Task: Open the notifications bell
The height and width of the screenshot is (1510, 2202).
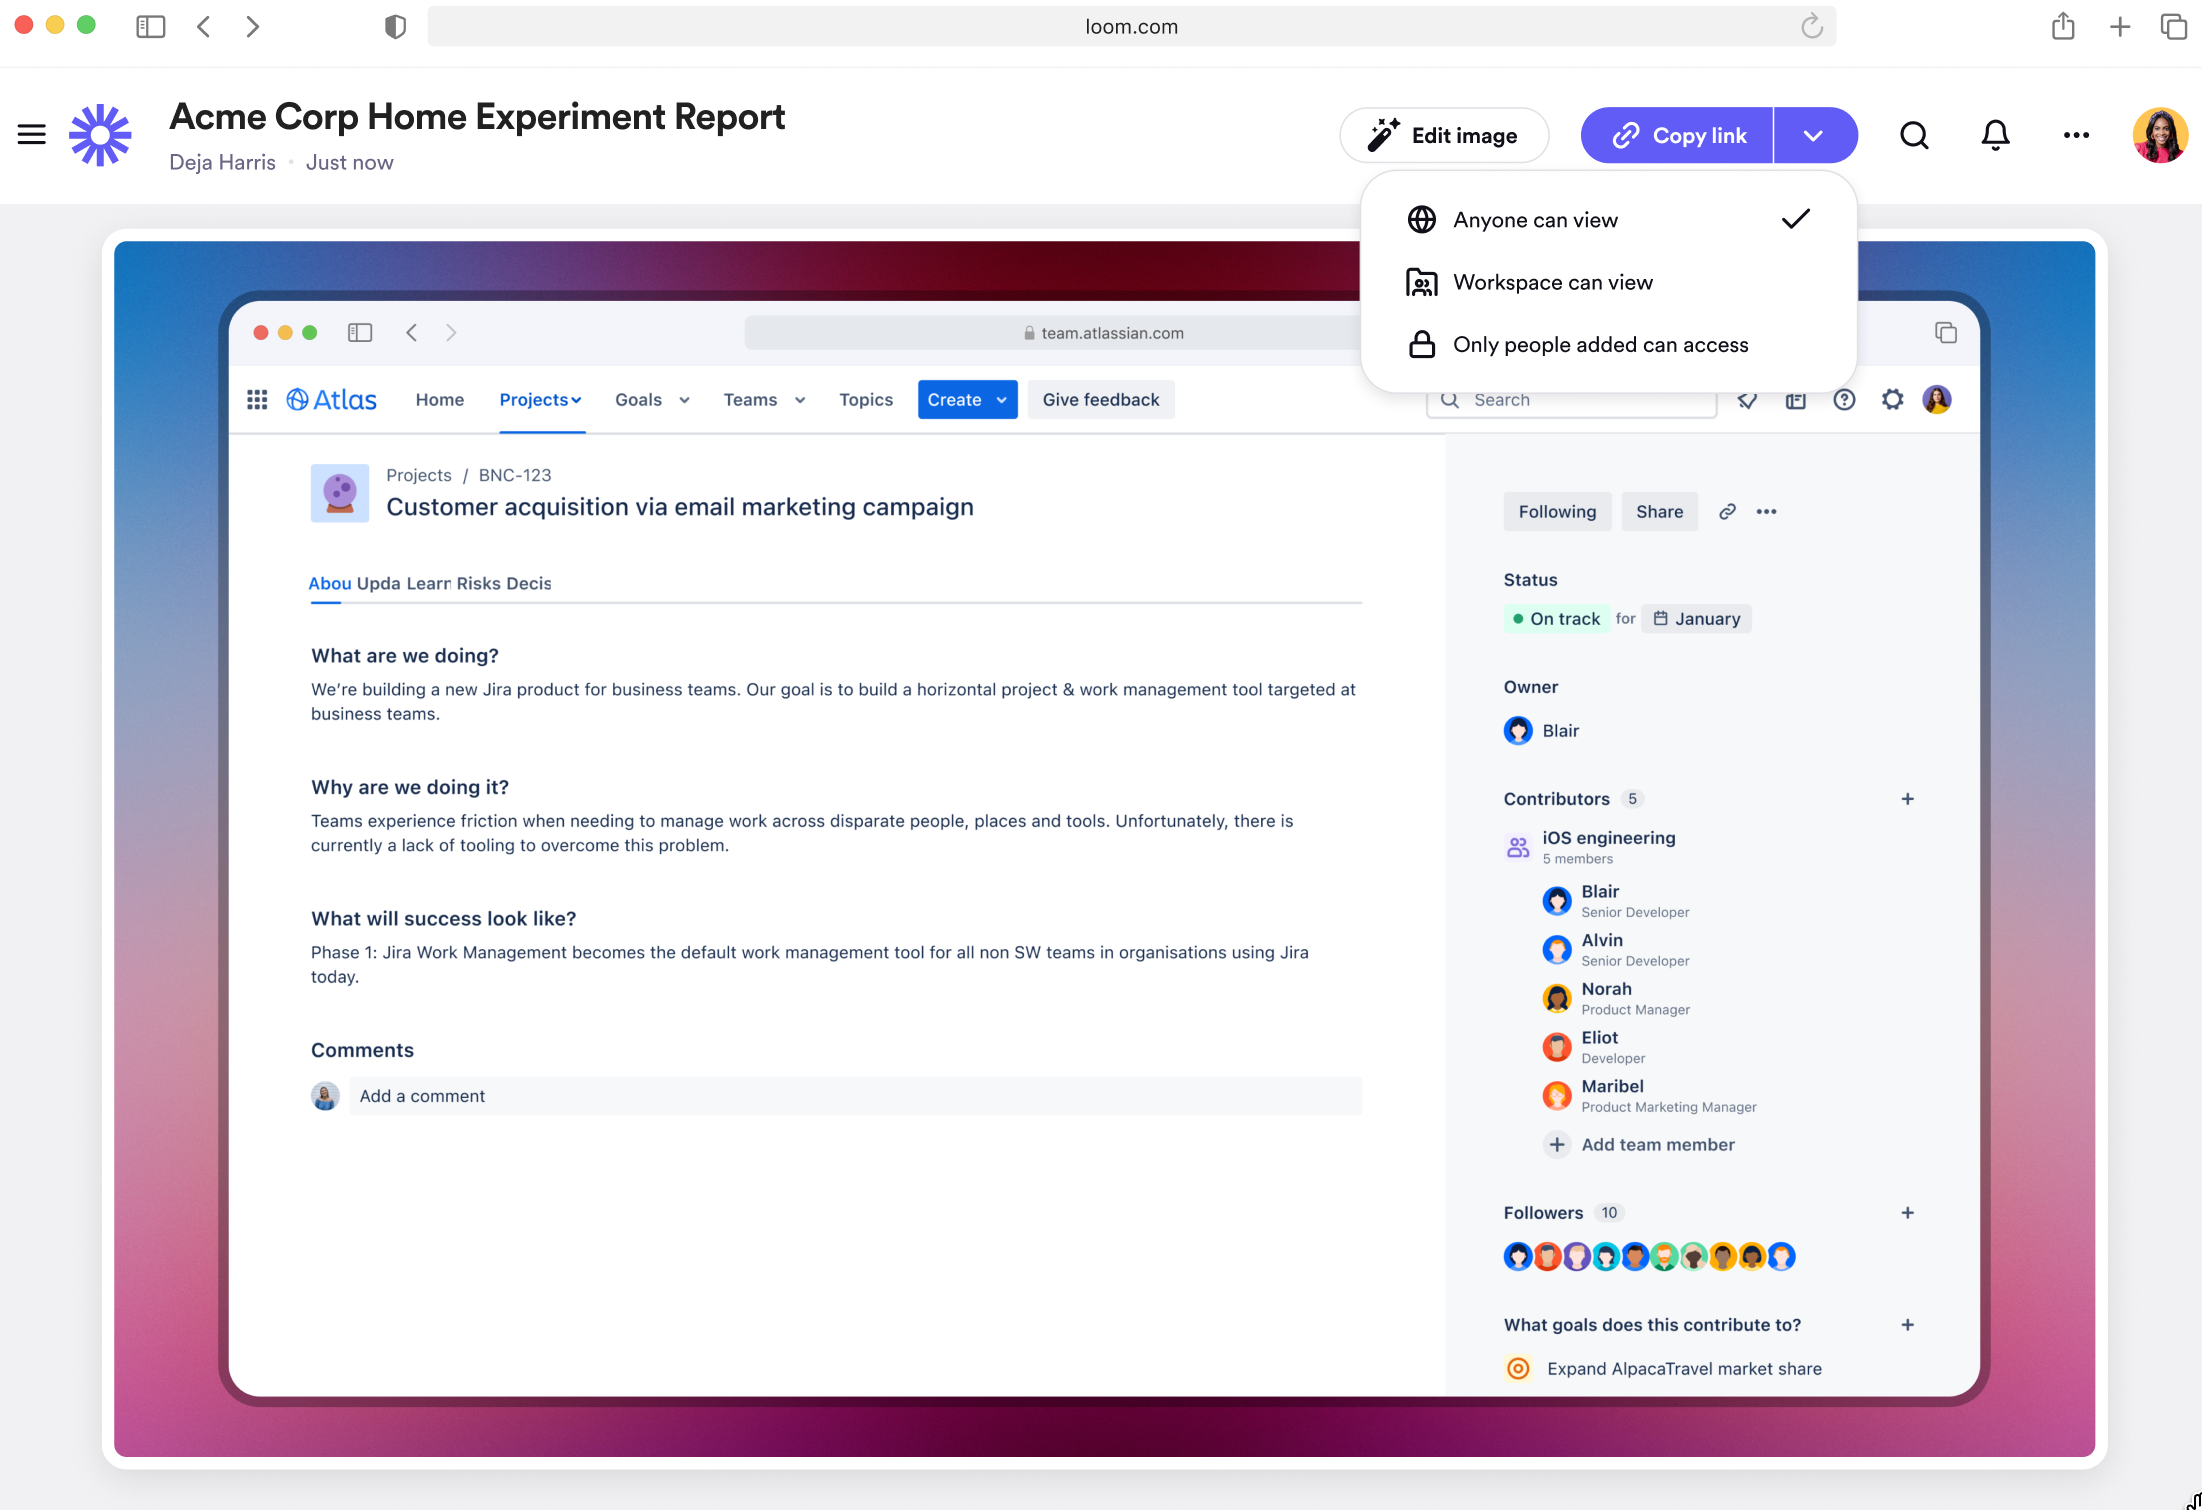Action: 1995,135
